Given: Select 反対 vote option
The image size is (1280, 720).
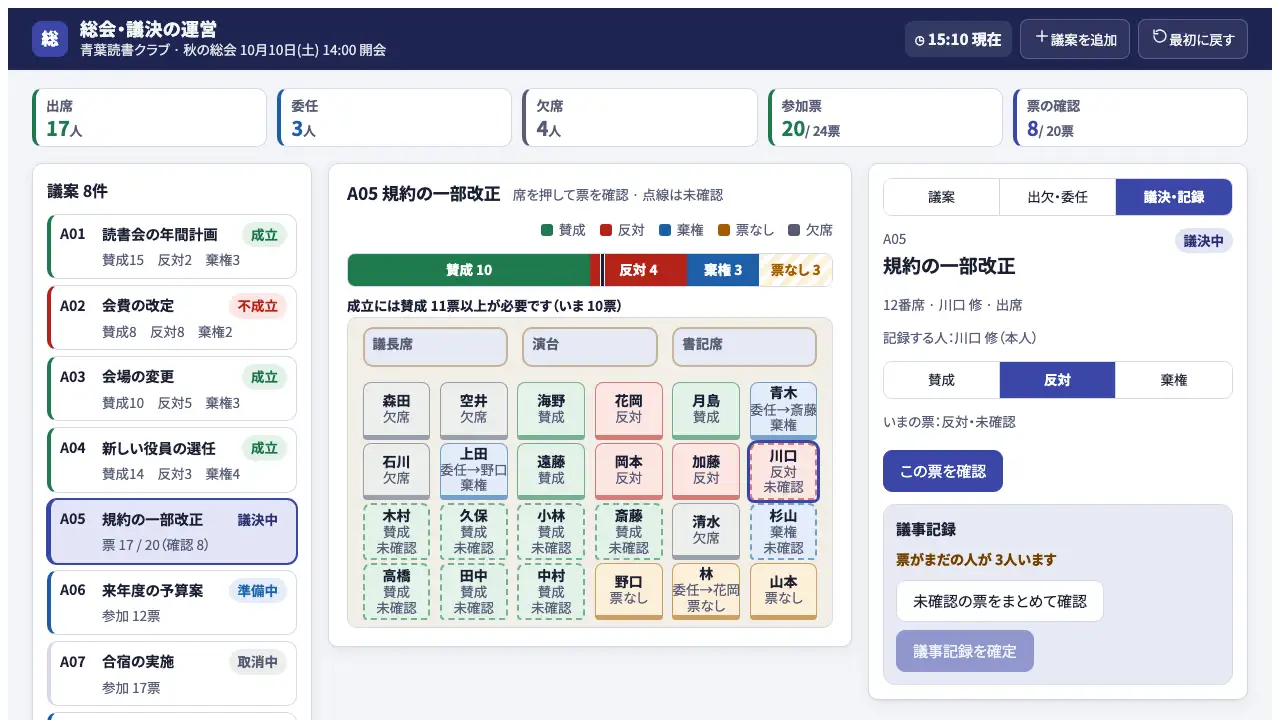Looking at the screenshot, I should click(x=1057, y=380).
